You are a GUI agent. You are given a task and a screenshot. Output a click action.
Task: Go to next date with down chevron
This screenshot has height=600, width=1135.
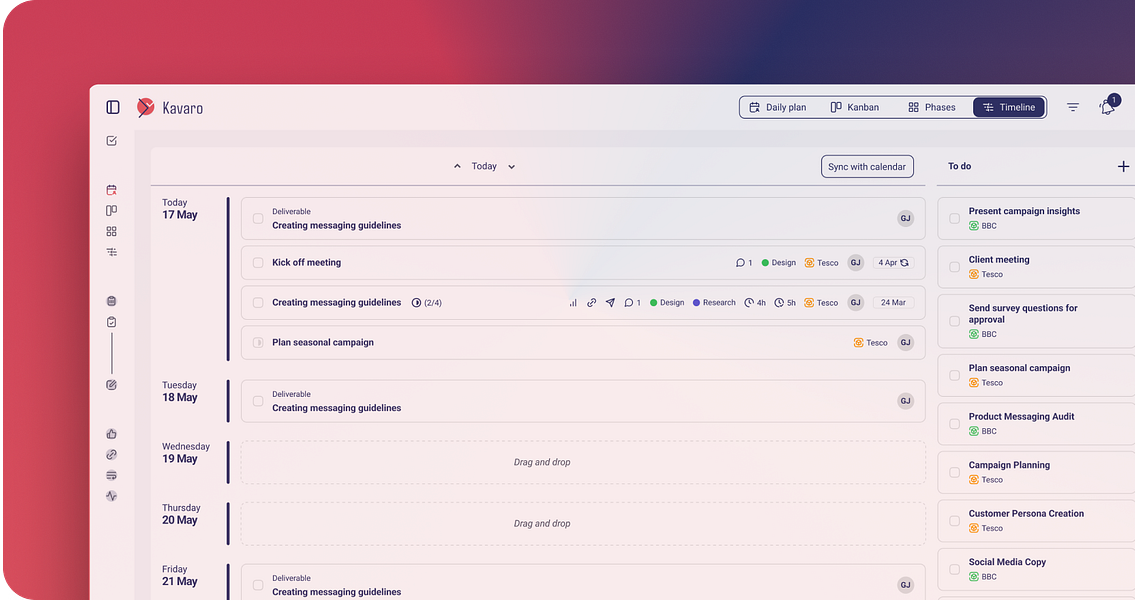click(x=511, y=166)
